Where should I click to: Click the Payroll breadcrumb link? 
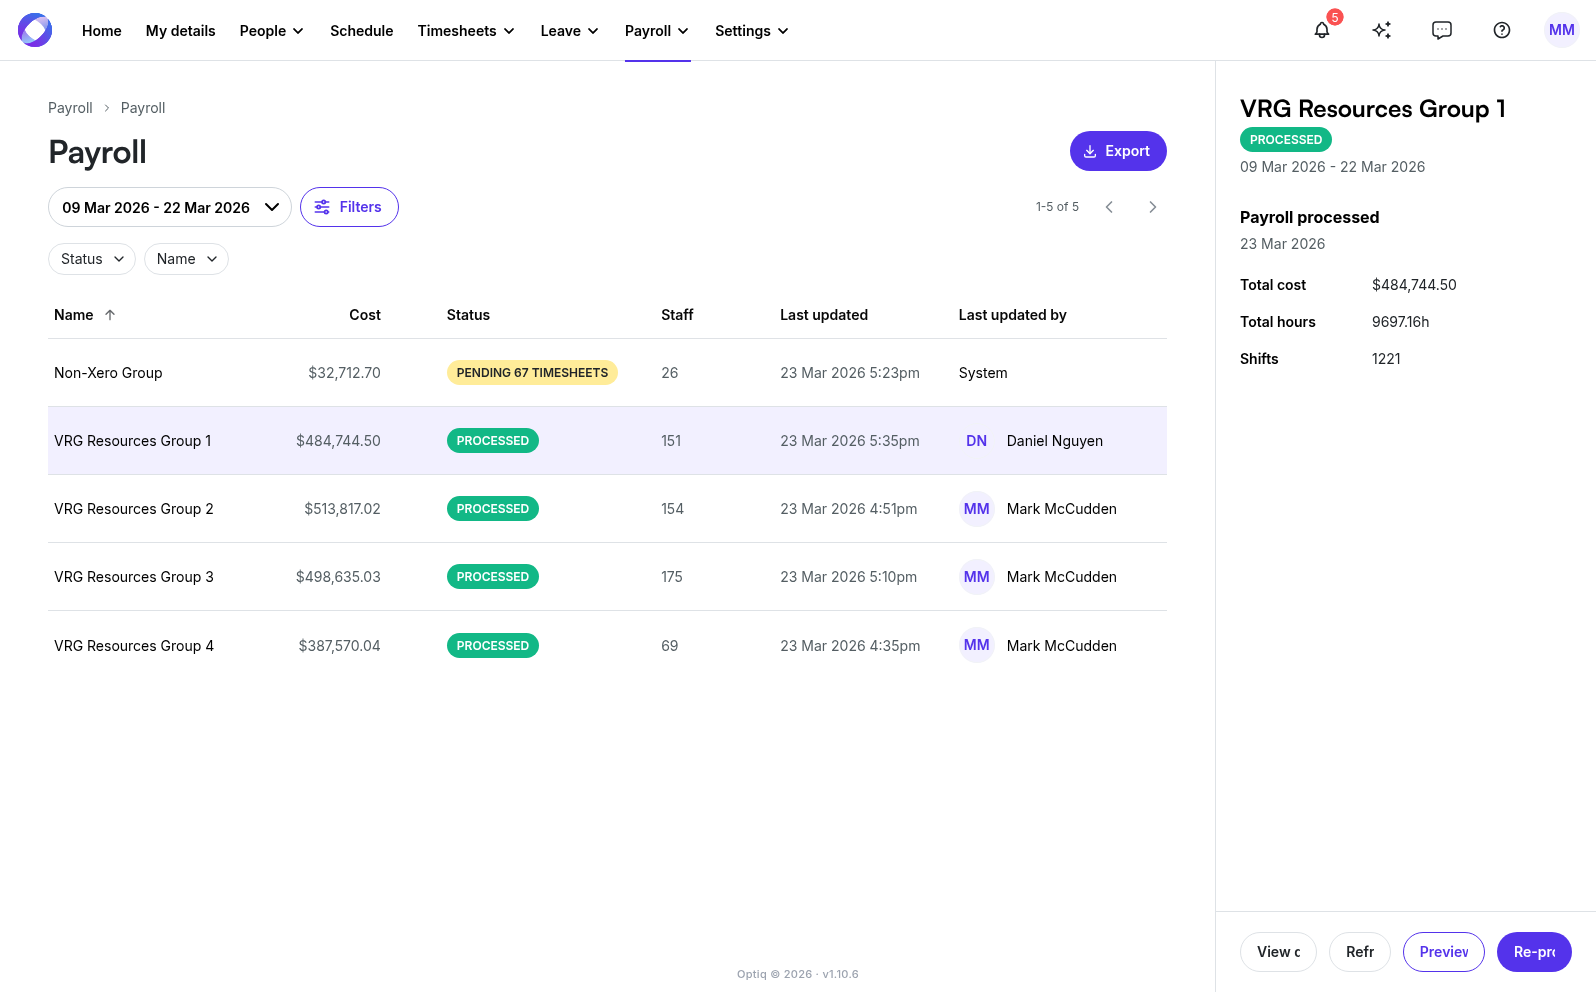tap(70, 108)
